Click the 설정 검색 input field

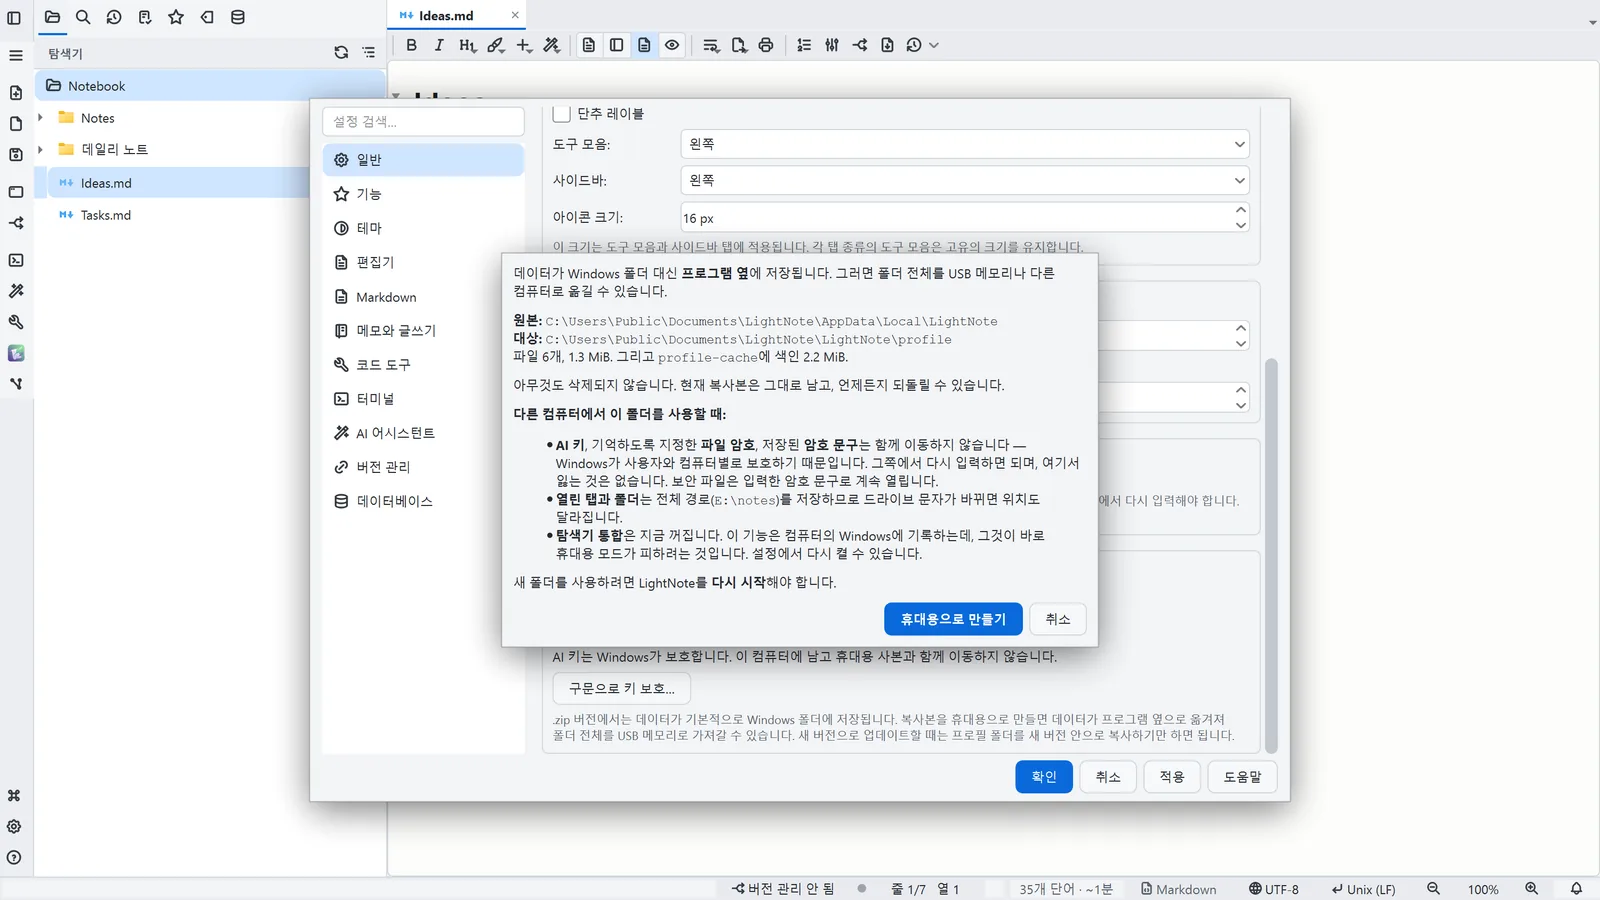pos(423,122)
